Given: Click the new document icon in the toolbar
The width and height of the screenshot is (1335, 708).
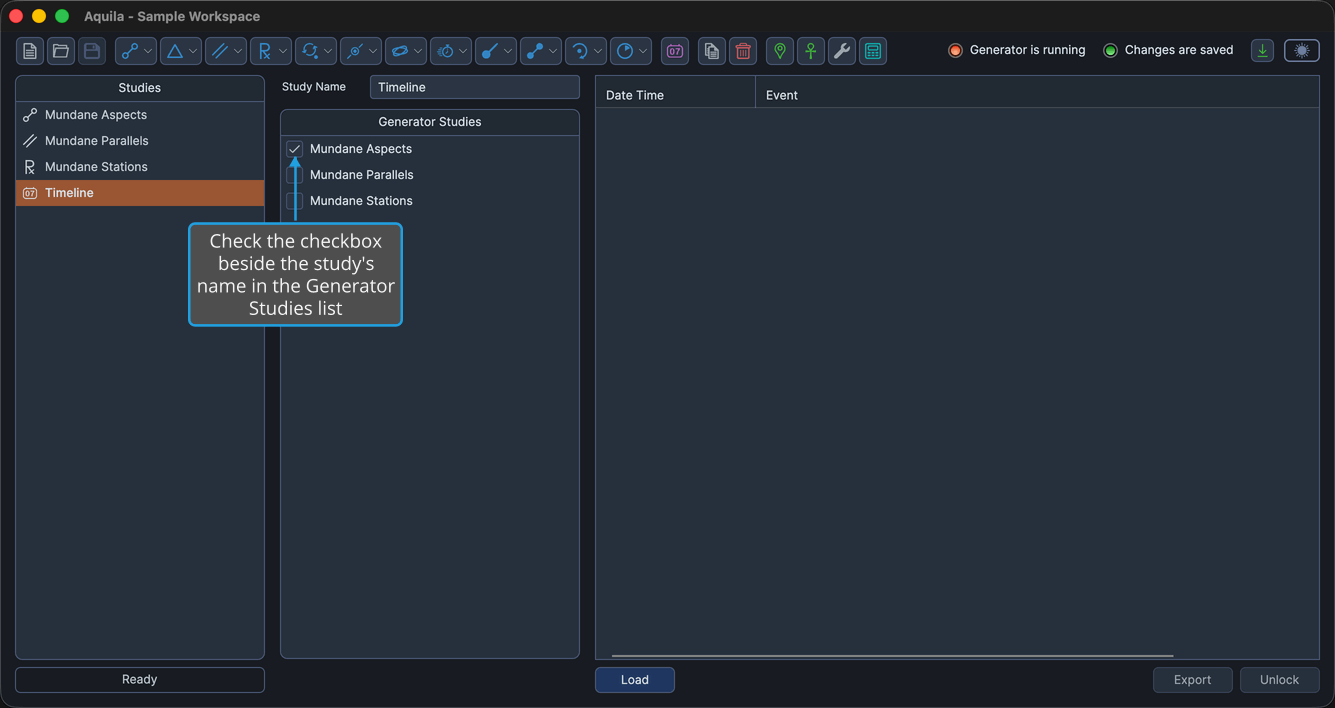Looking at the screenshot, I should tap(30, 51).
